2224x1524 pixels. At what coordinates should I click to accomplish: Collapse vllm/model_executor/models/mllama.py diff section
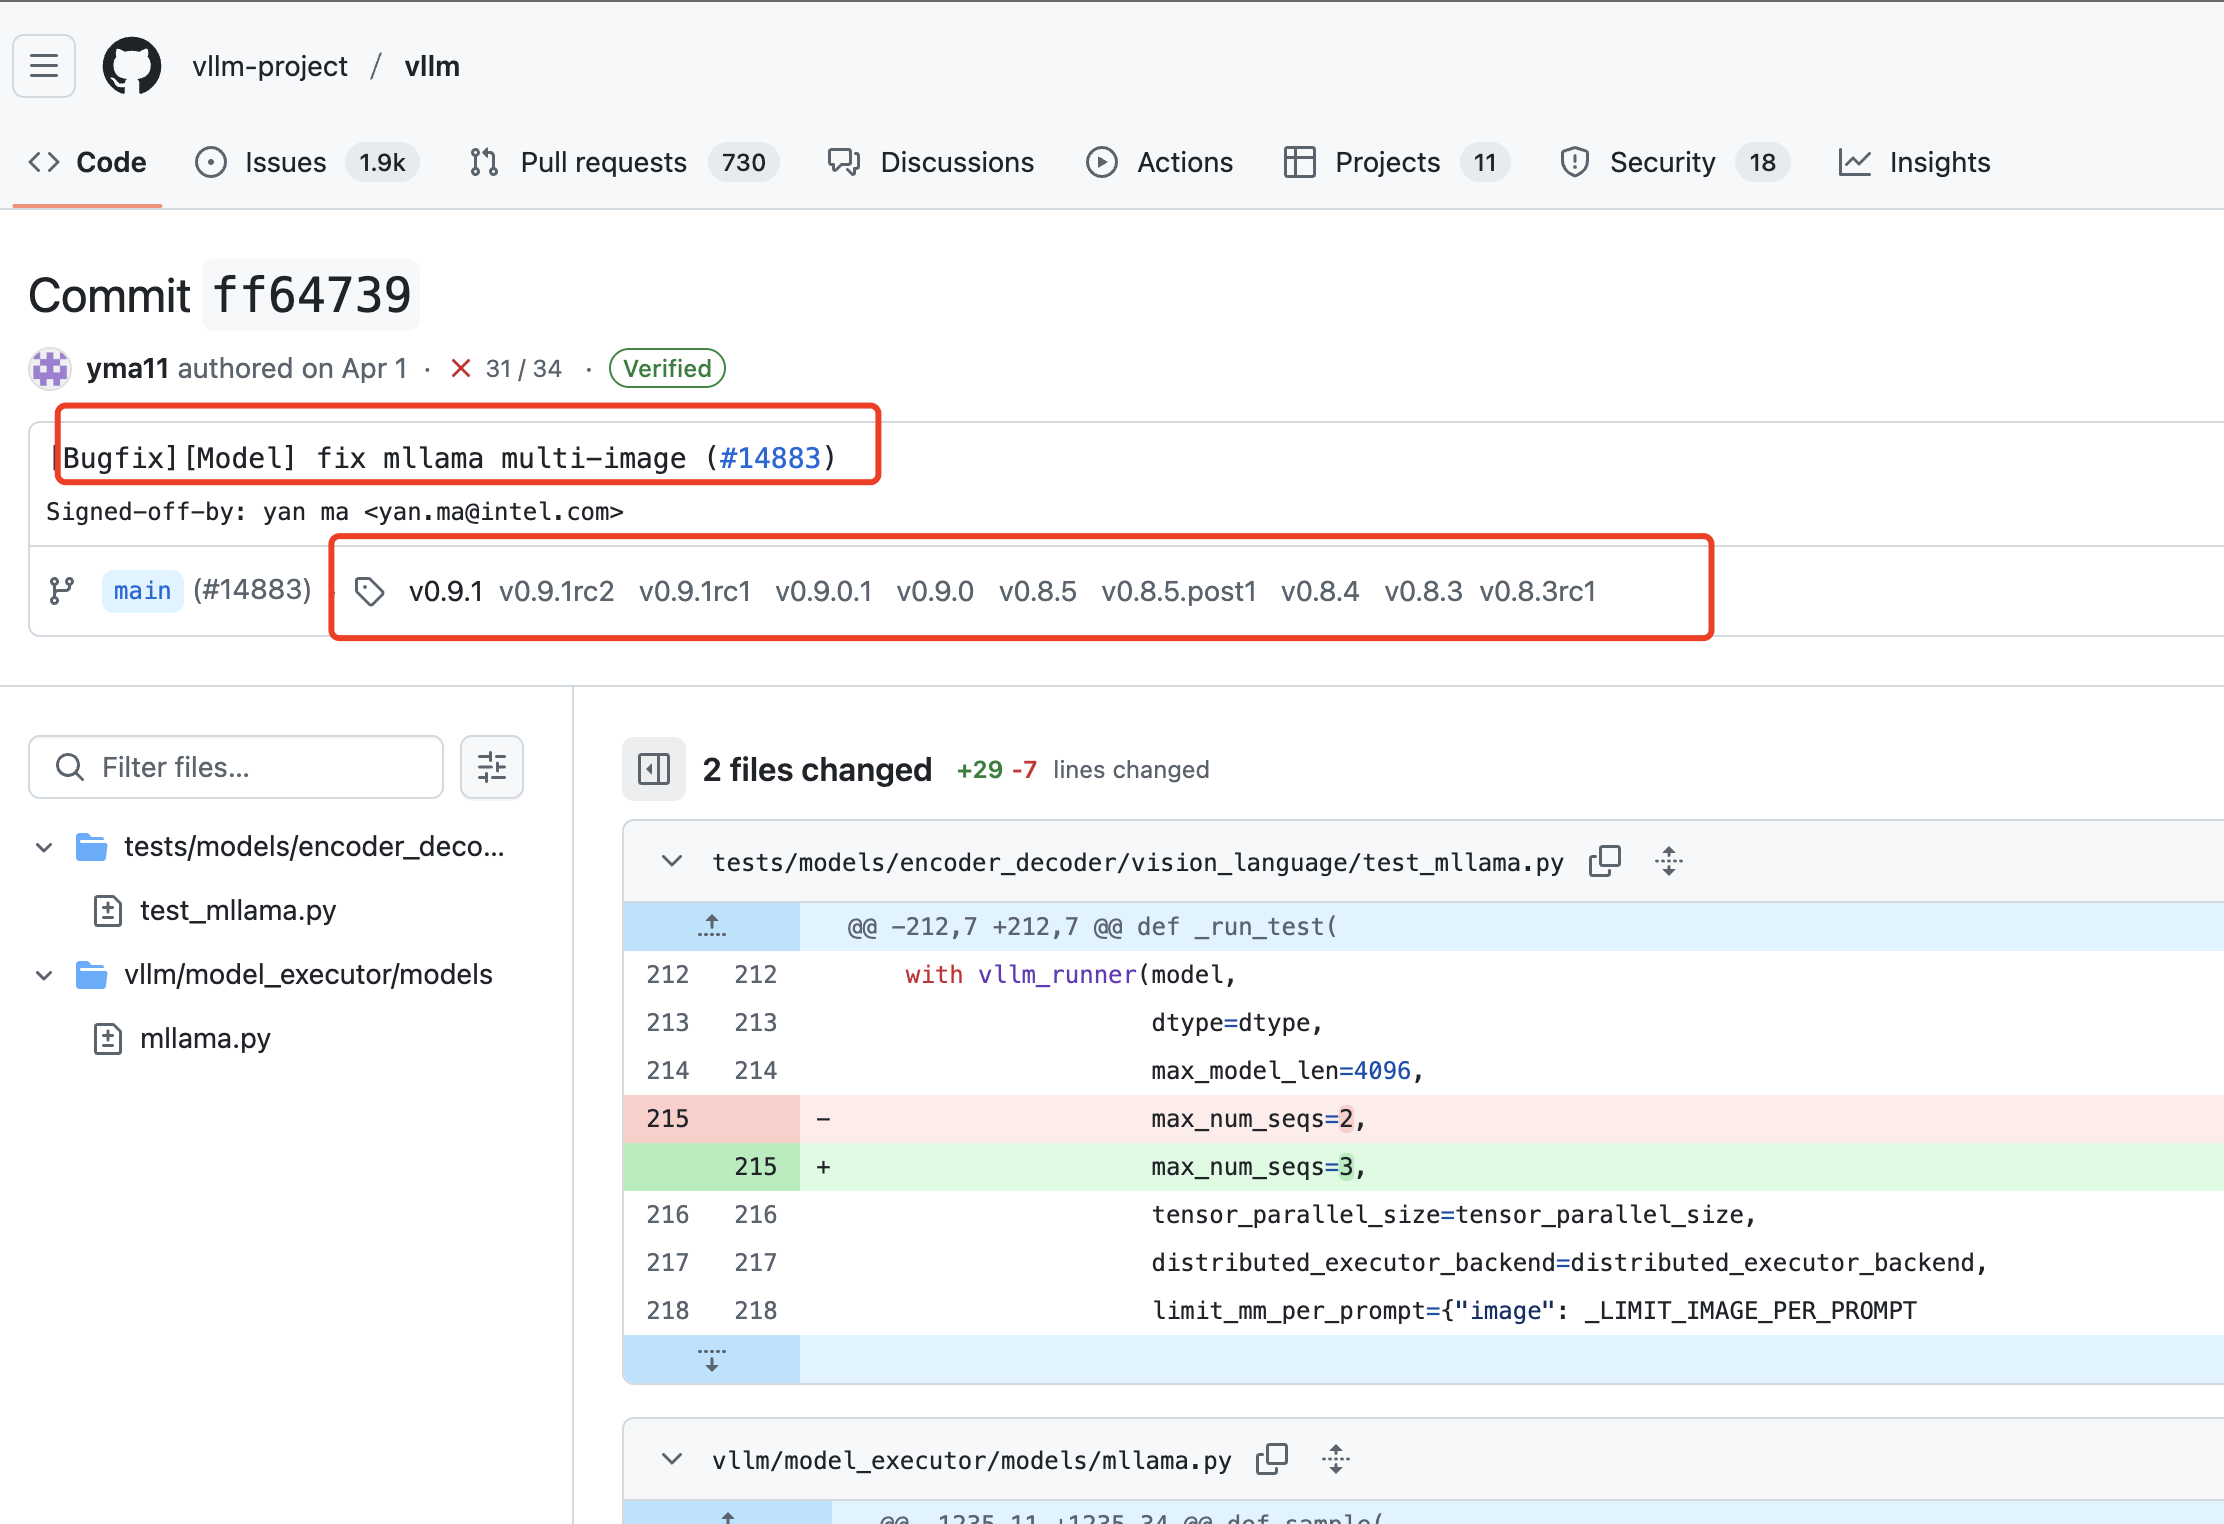tap(672, 1459)
